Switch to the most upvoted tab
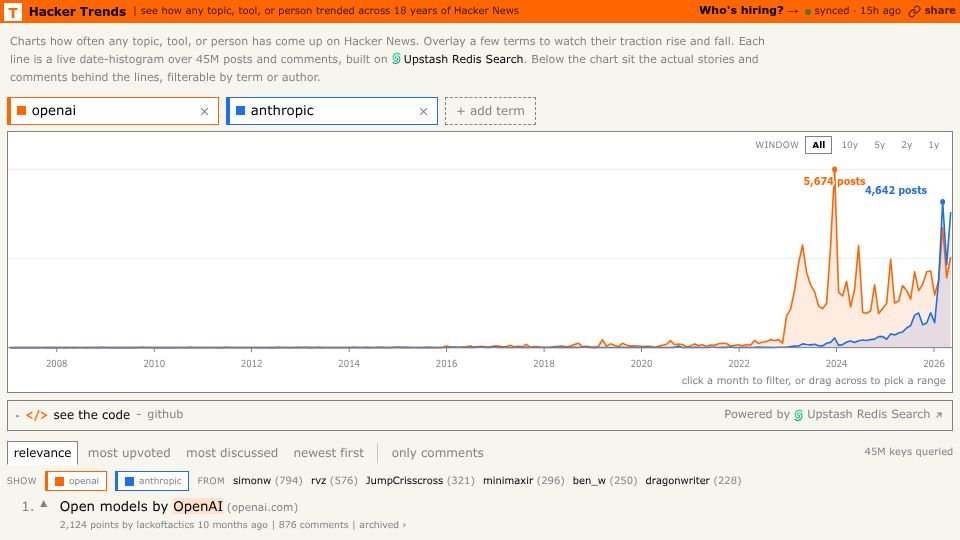Image resolution: width=960 pixels, height=540 pixels. (129, 453)
